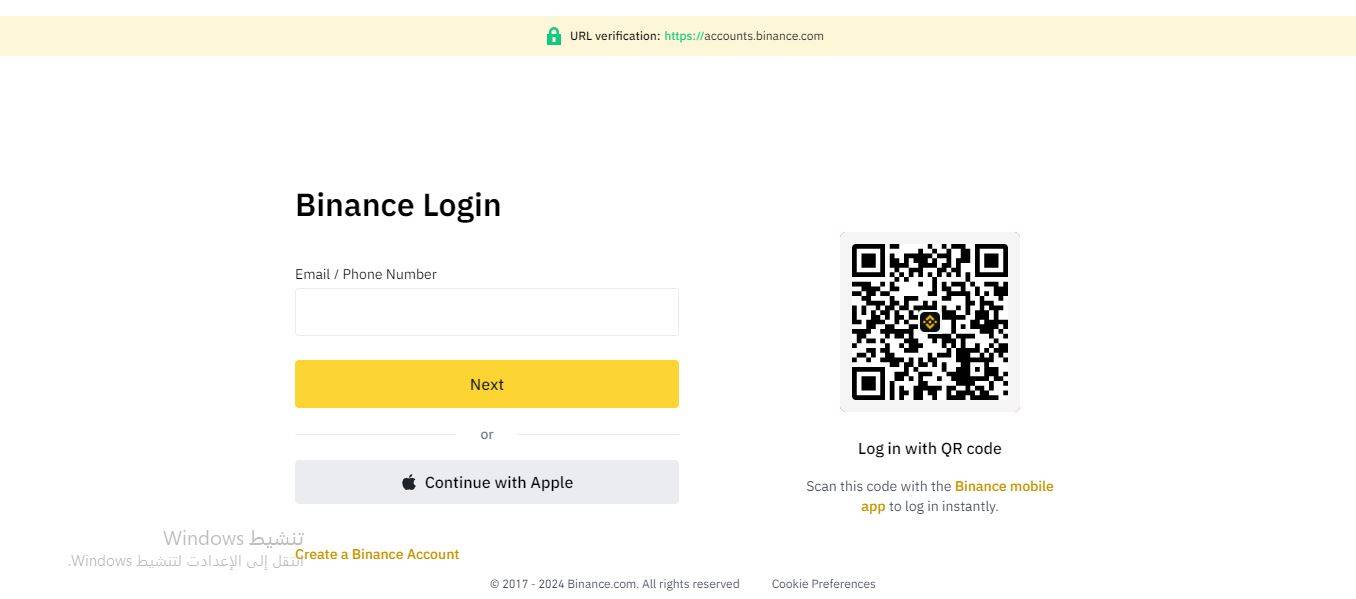Follow the Binance mobile app link
Image resolution: width=1356 pixels, height=599 pixels.
click(1003, 486)
